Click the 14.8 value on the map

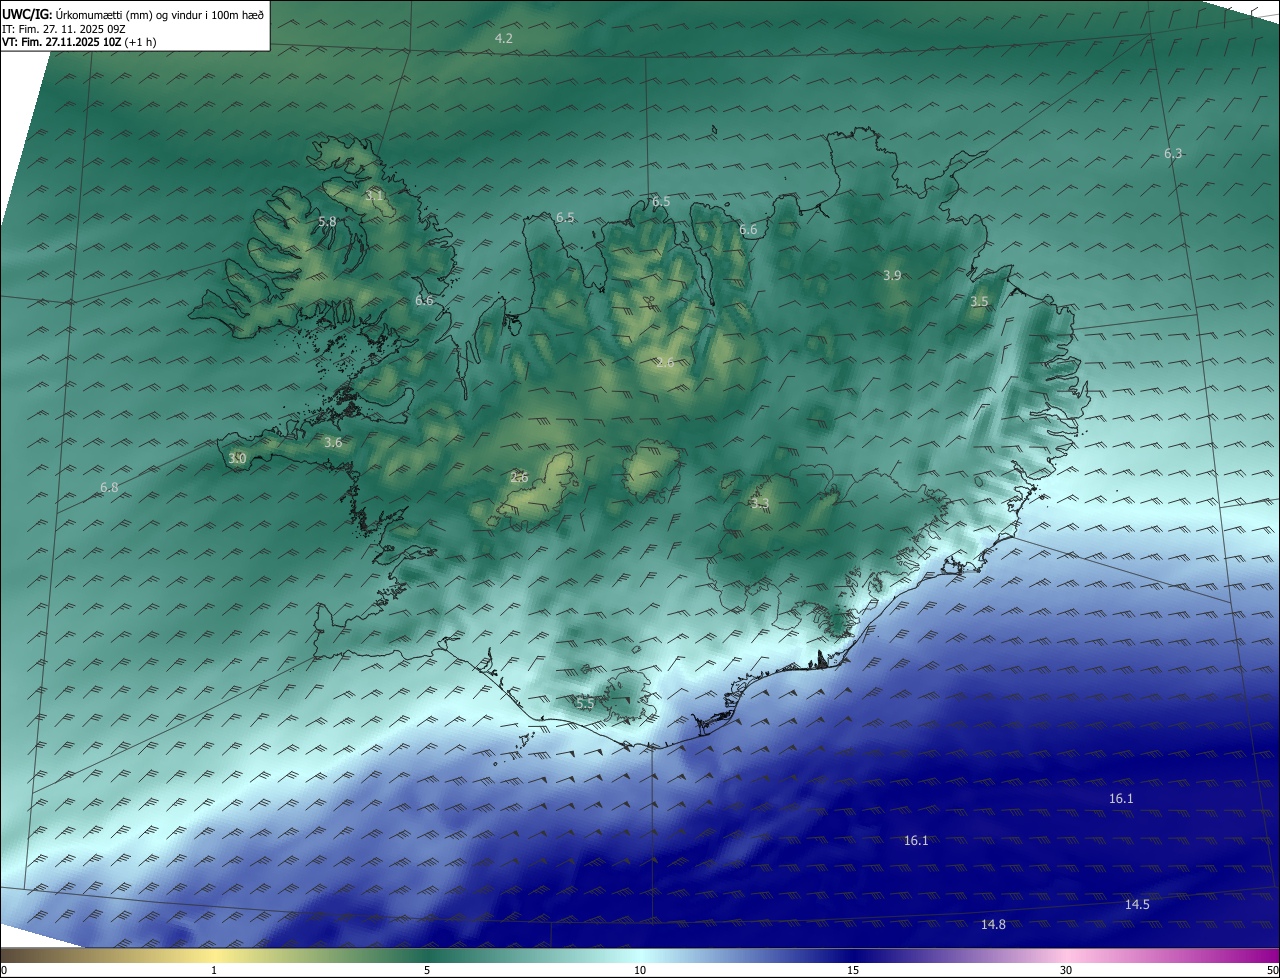993,925
